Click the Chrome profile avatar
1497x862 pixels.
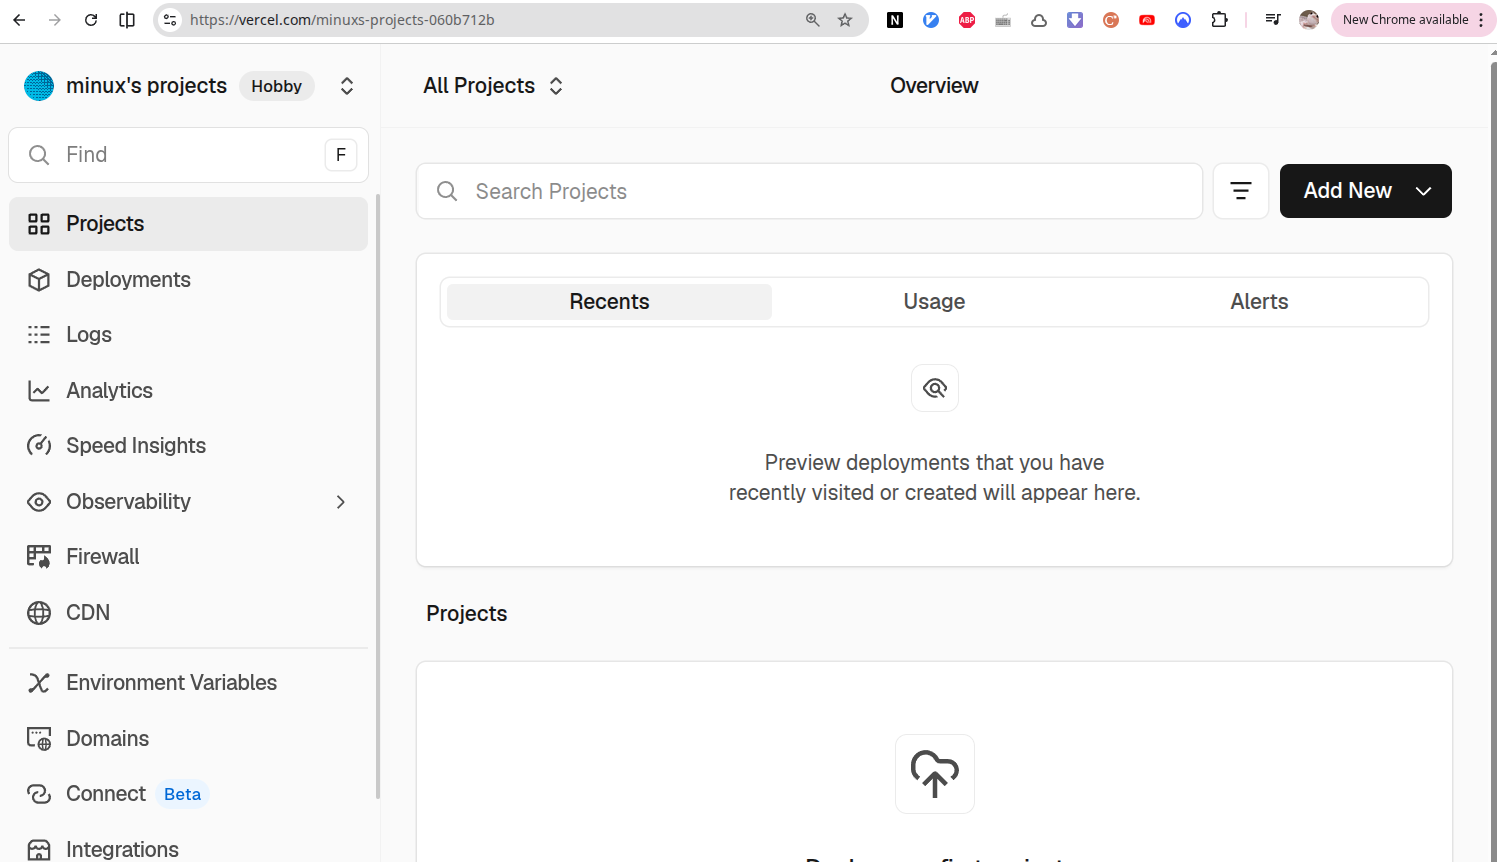coord(1309,20)
